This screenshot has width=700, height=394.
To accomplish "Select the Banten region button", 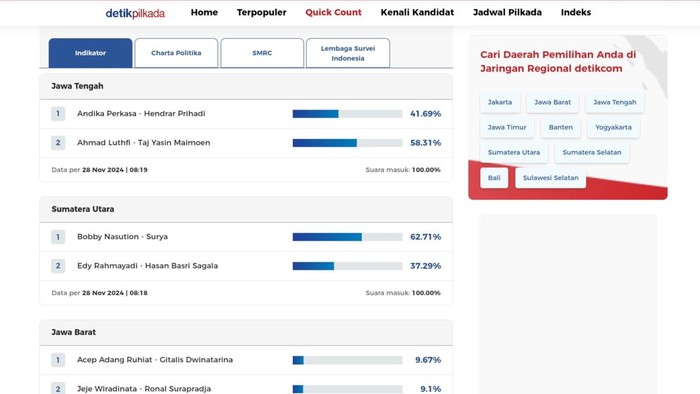I will pyautogui.click(x=561, y=127).
